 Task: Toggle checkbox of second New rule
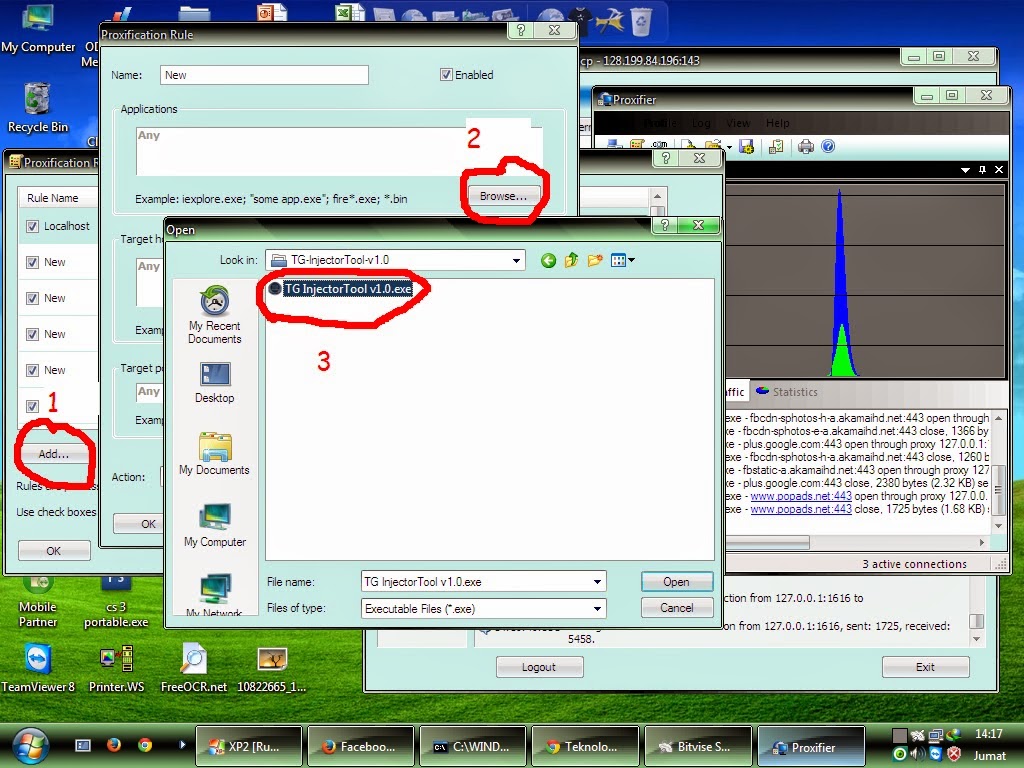[32, 298]
